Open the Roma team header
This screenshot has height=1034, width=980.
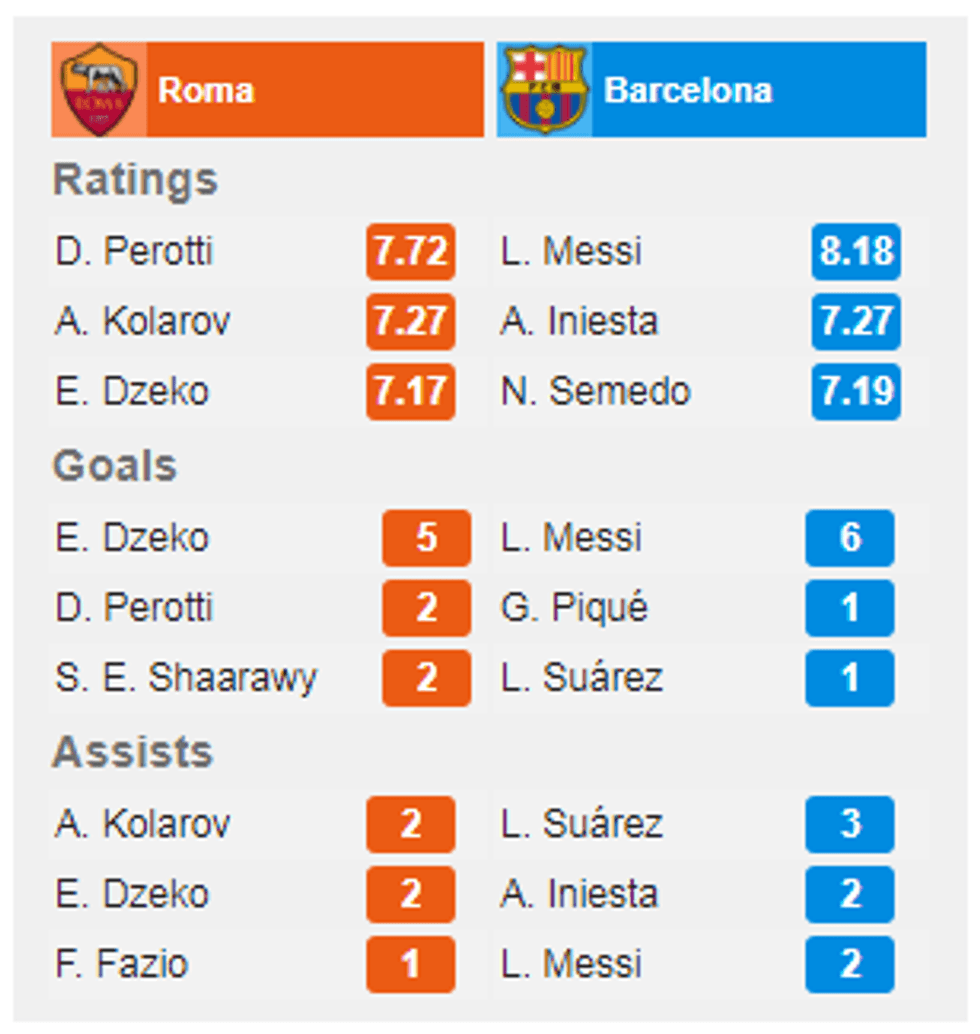(x=268, y=90)
